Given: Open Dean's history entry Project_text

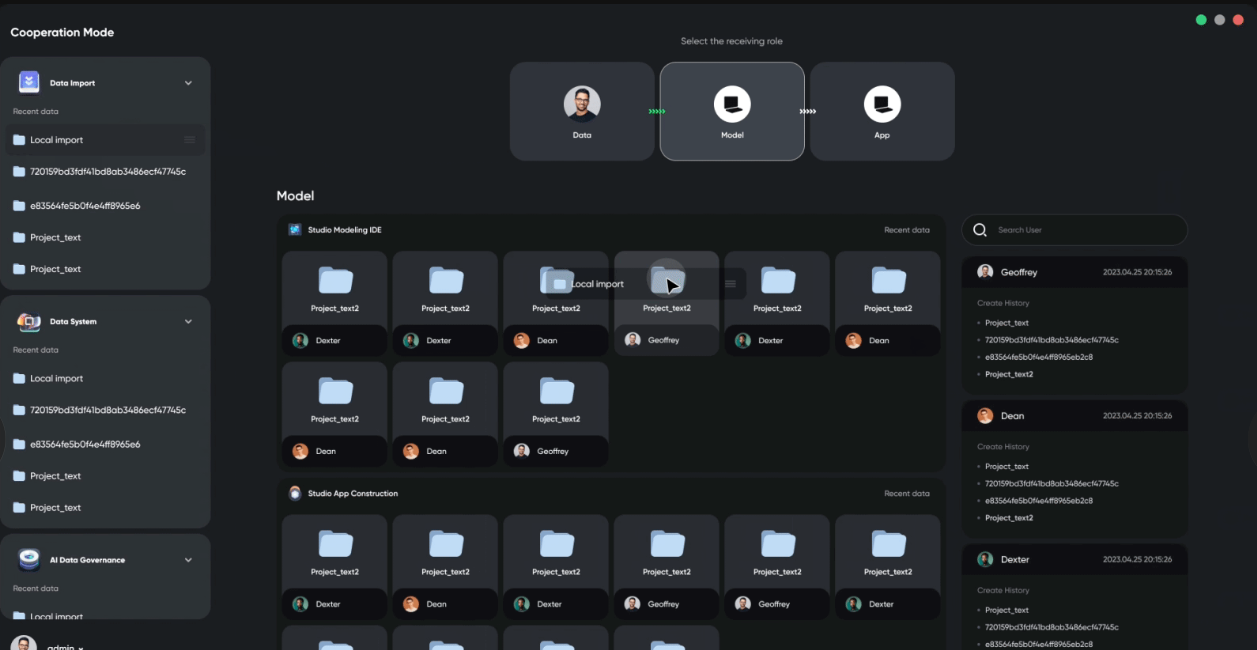Looking at the screenshot, I should coord(1006,466).
